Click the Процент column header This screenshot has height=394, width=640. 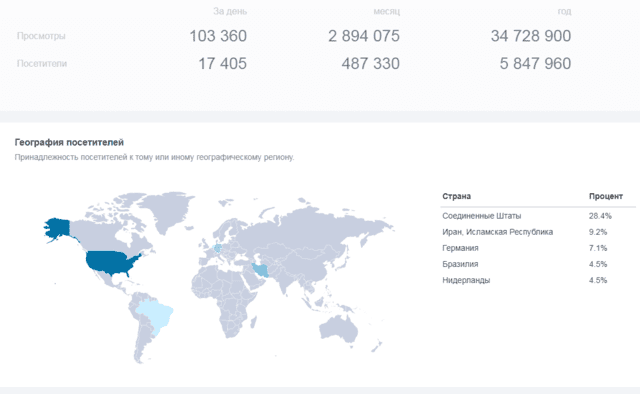pos(606,196)
